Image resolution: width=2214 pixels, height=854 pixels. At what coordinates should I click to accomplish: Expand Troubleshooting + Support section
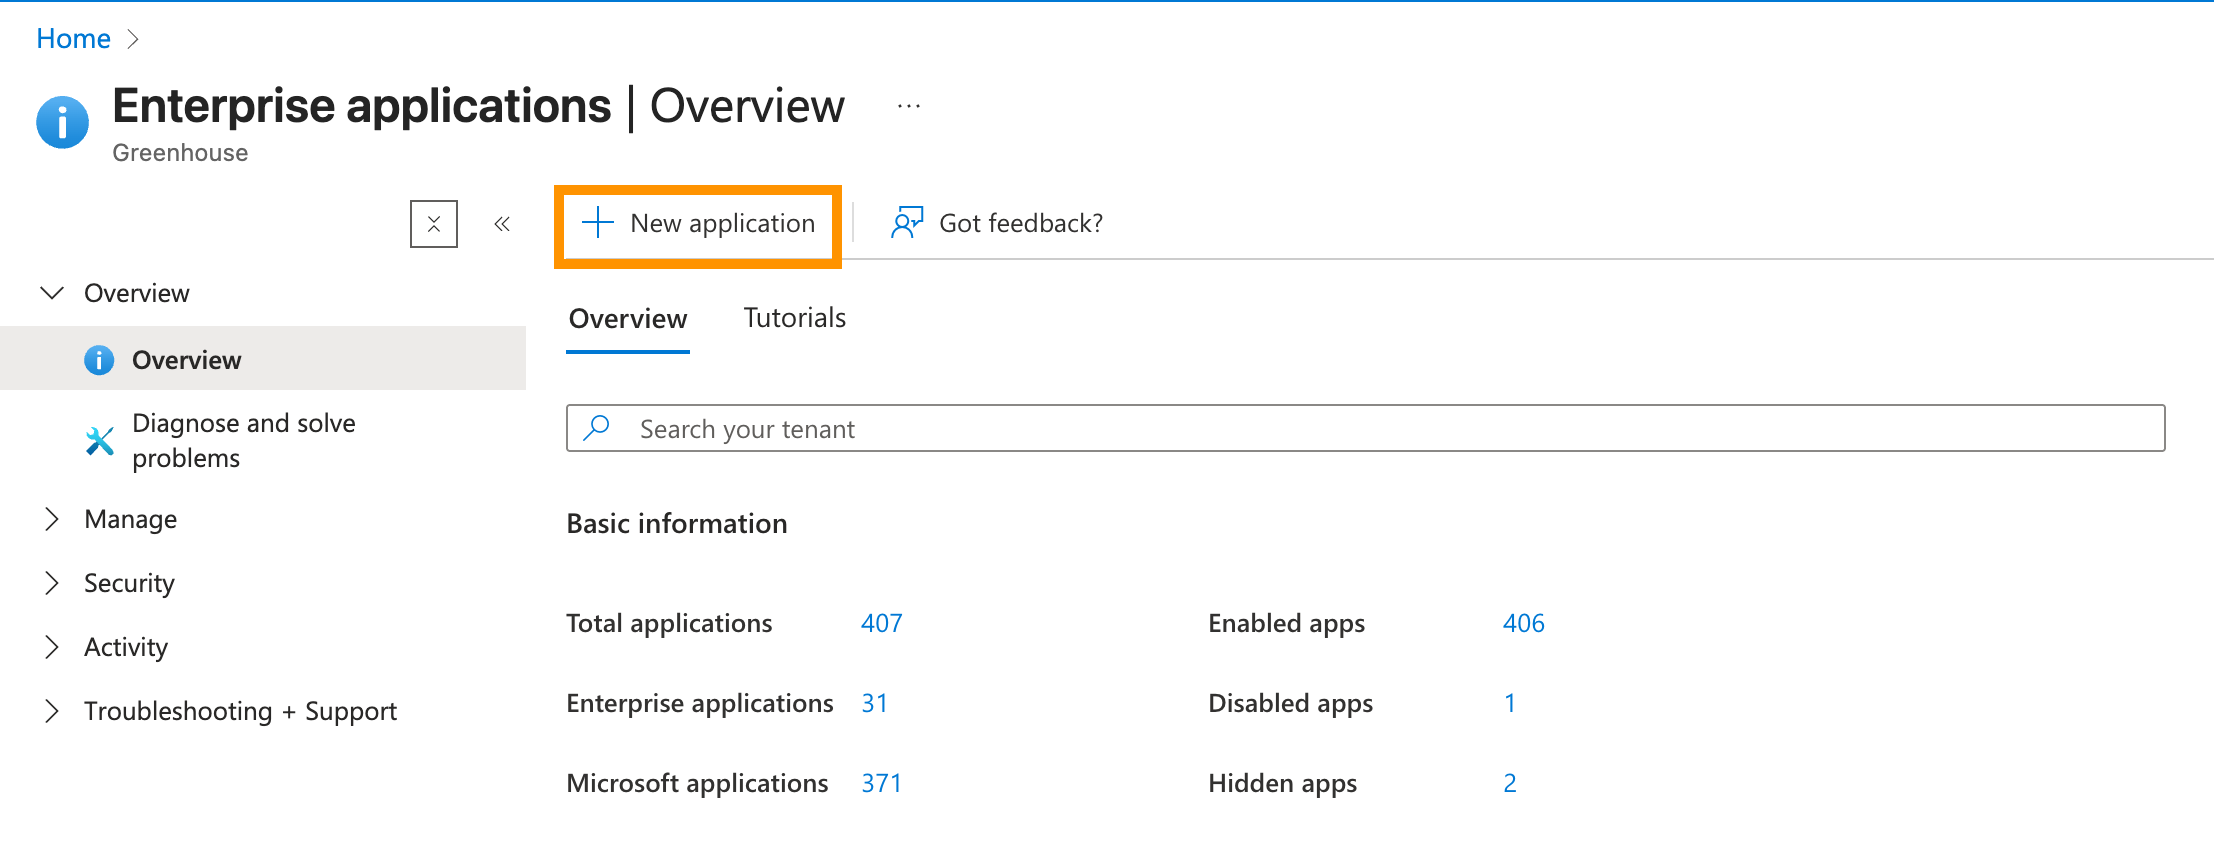pos(52,711)
